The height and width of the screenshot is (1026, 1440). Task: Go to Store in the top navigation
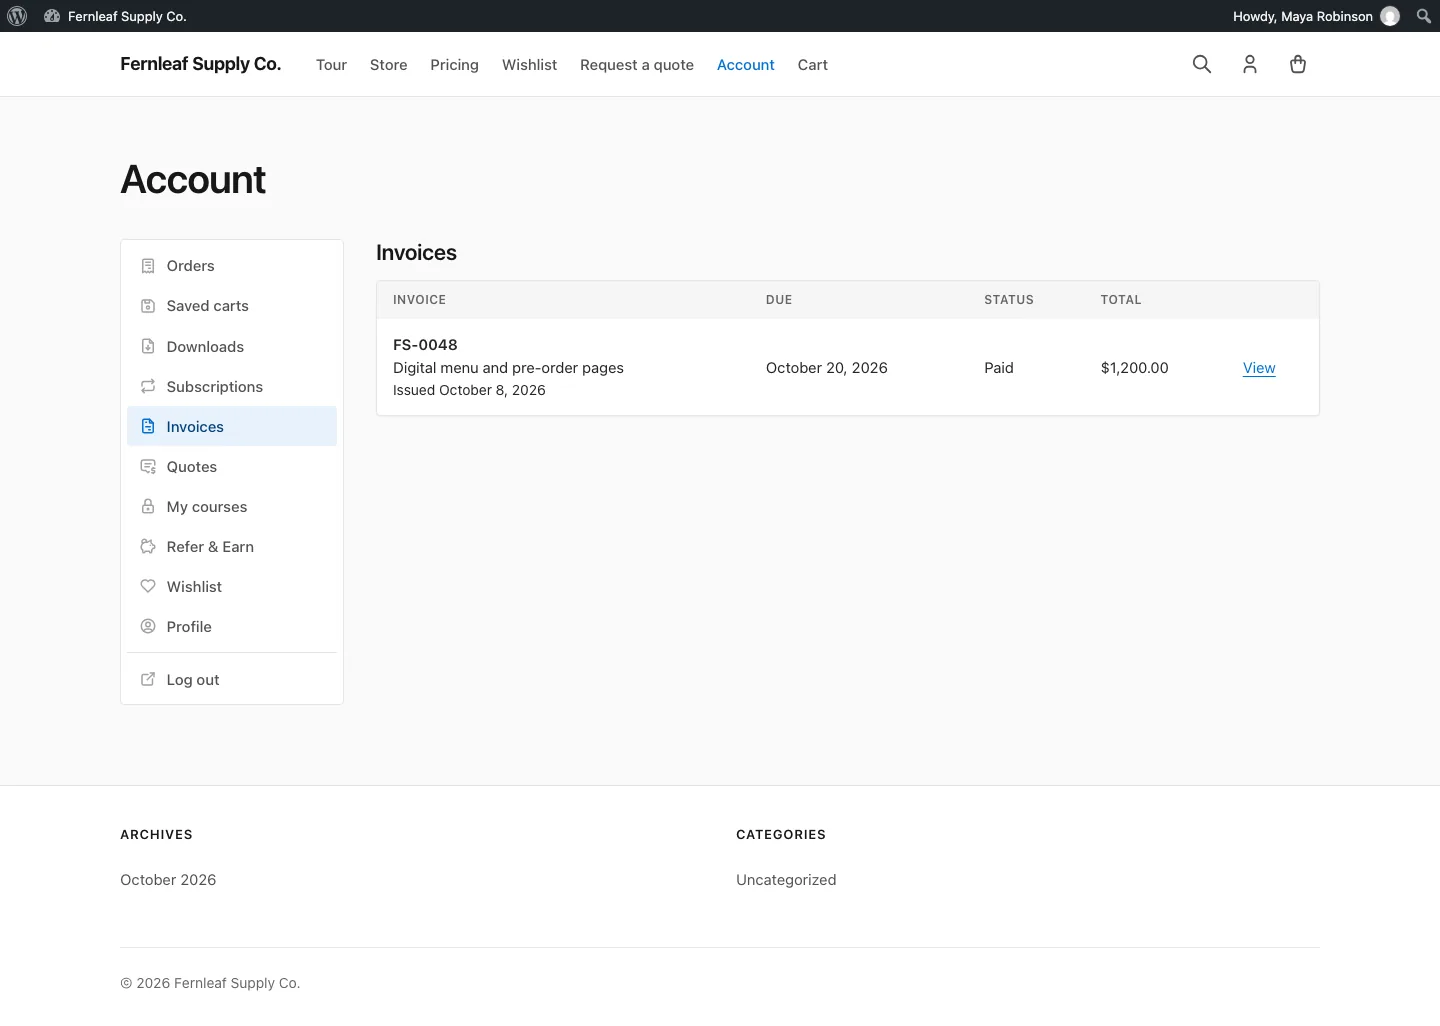pos(388,65)
